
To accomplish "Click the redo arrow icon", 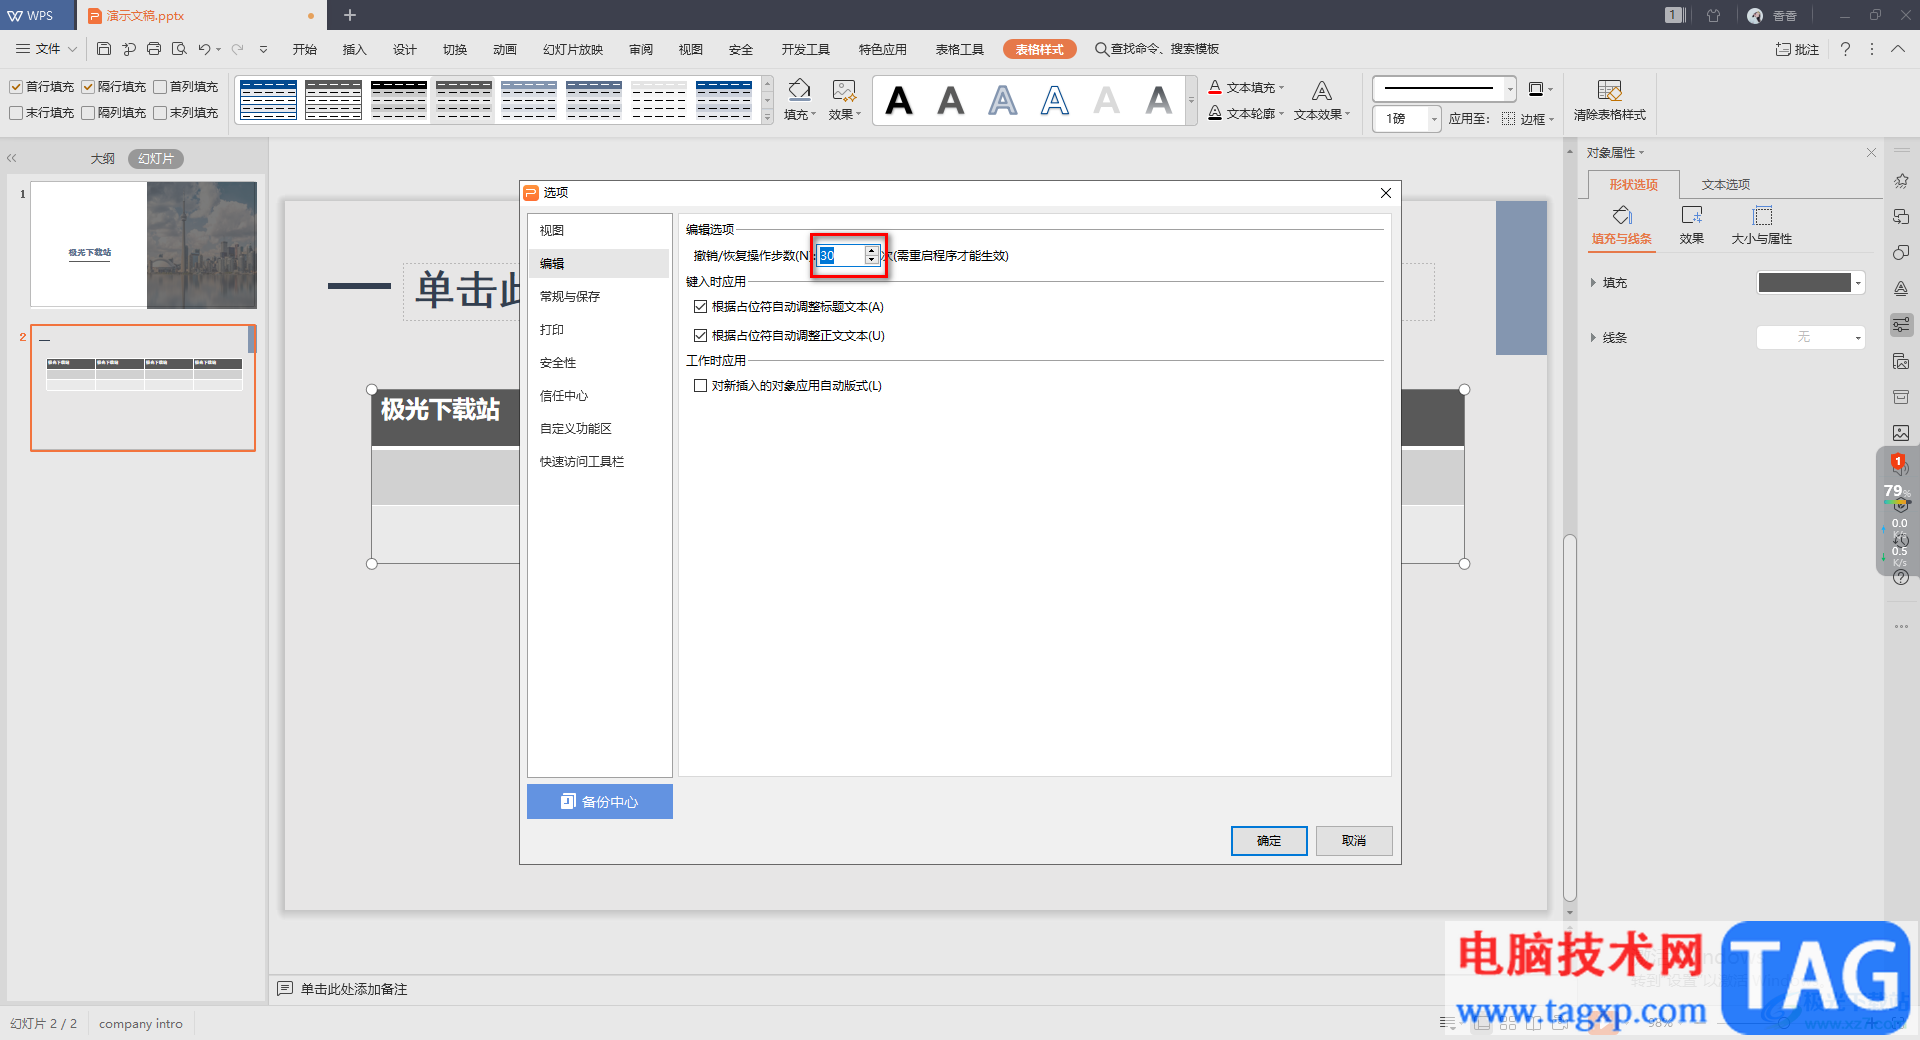I will pos(237,49).
